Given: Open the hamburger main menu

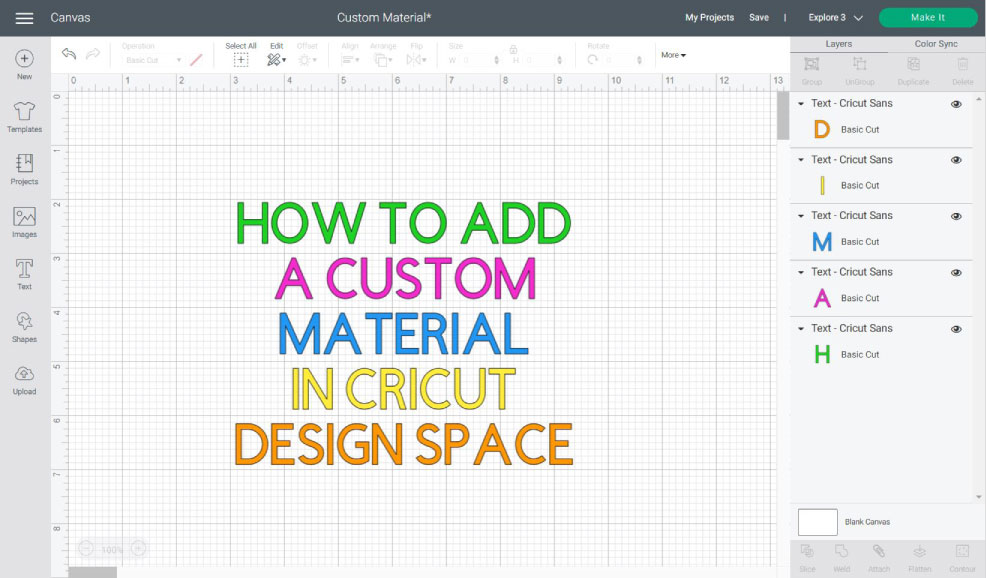Looking at the screenshot, I should pyautogui.click(x=25, y=18).
